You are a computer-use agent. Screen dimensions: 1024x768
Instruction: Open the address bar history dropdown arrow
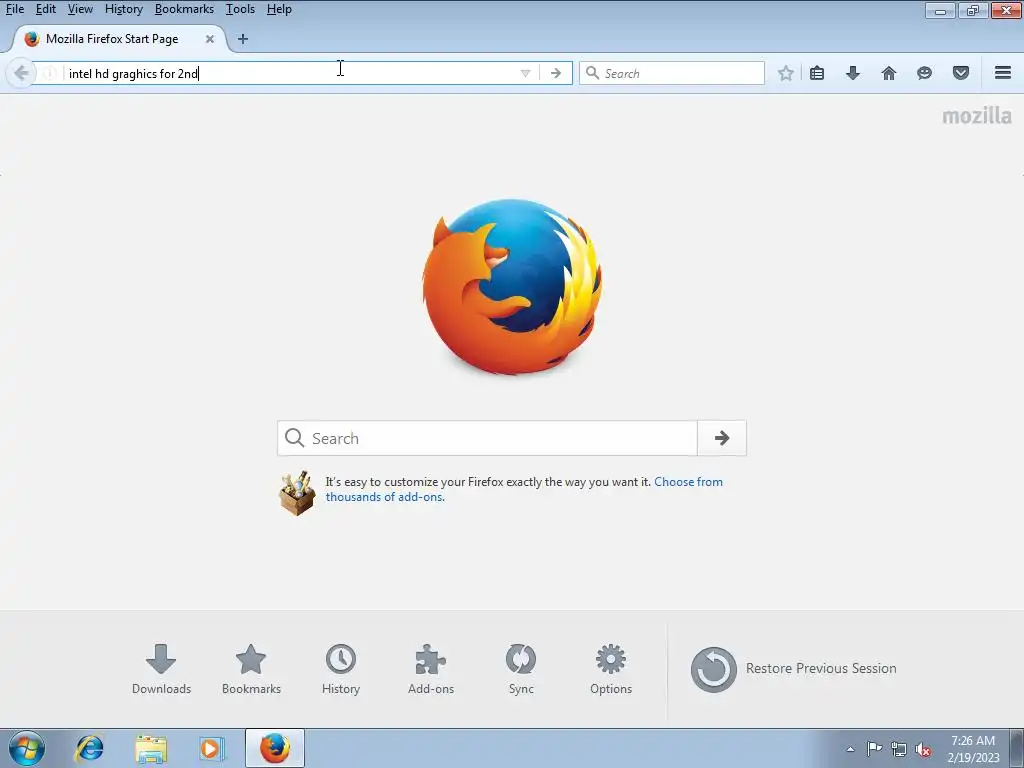(x=525, y=73)
